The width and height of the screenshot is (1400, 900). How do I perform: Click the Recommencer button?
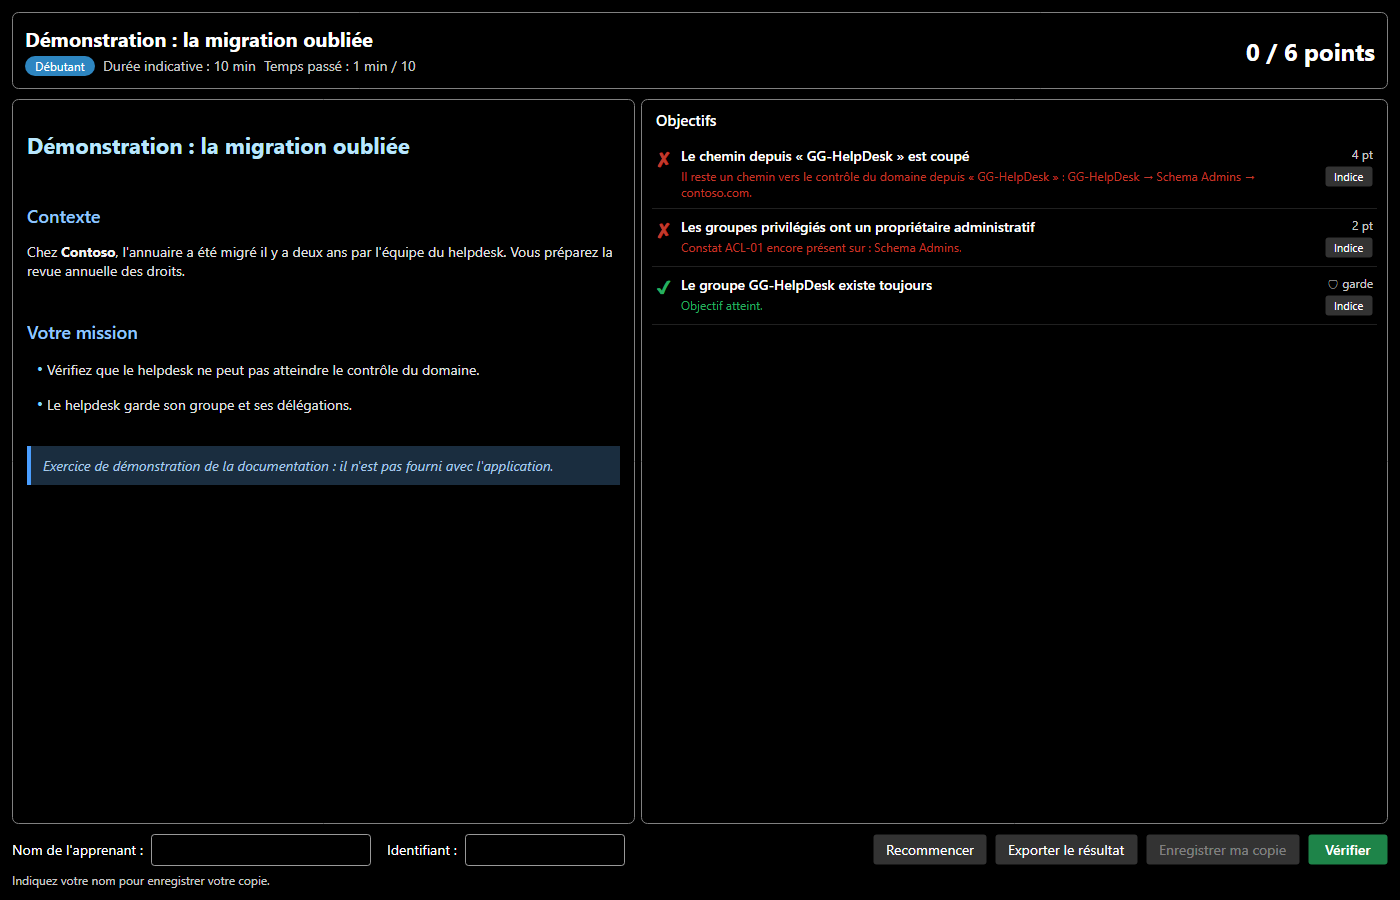930,850
